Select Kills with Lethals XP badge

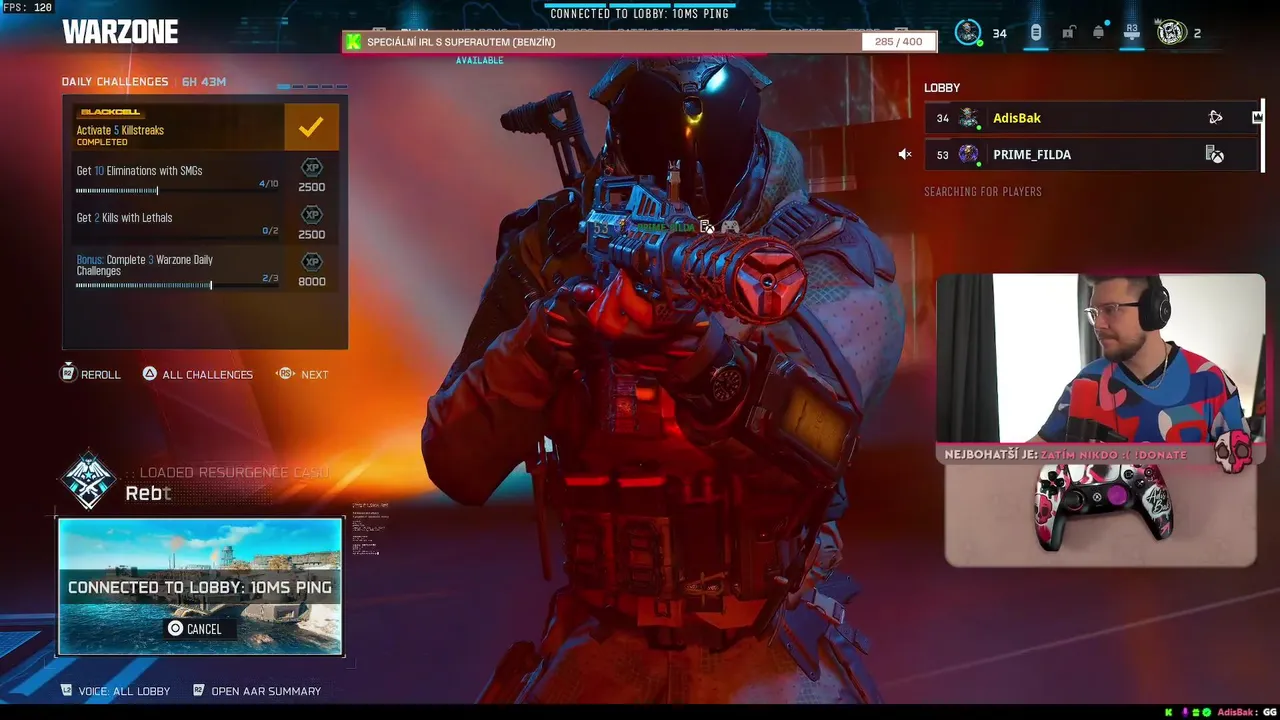[312, 215]
